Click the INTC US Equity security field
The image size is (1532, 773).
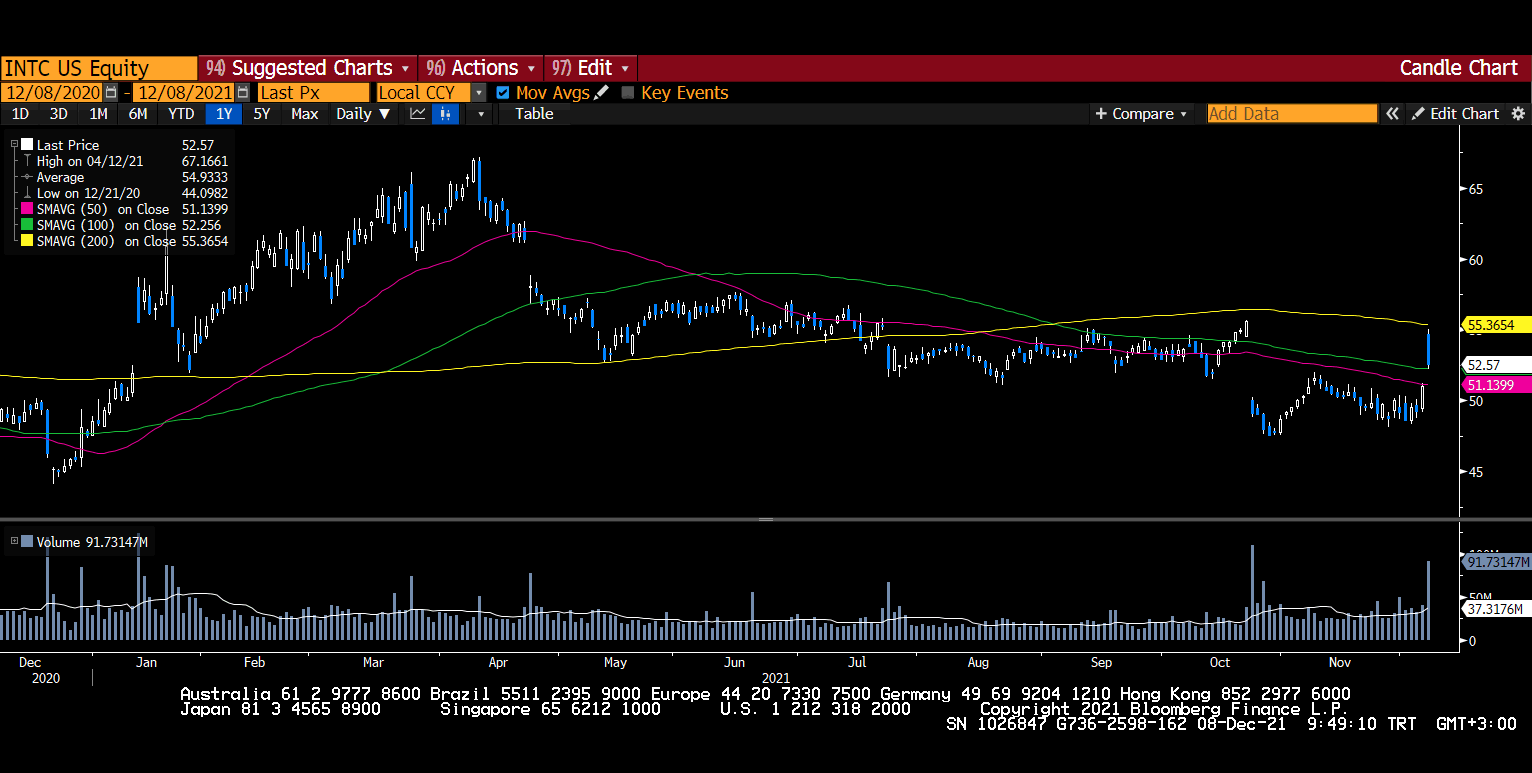(99, 68)
